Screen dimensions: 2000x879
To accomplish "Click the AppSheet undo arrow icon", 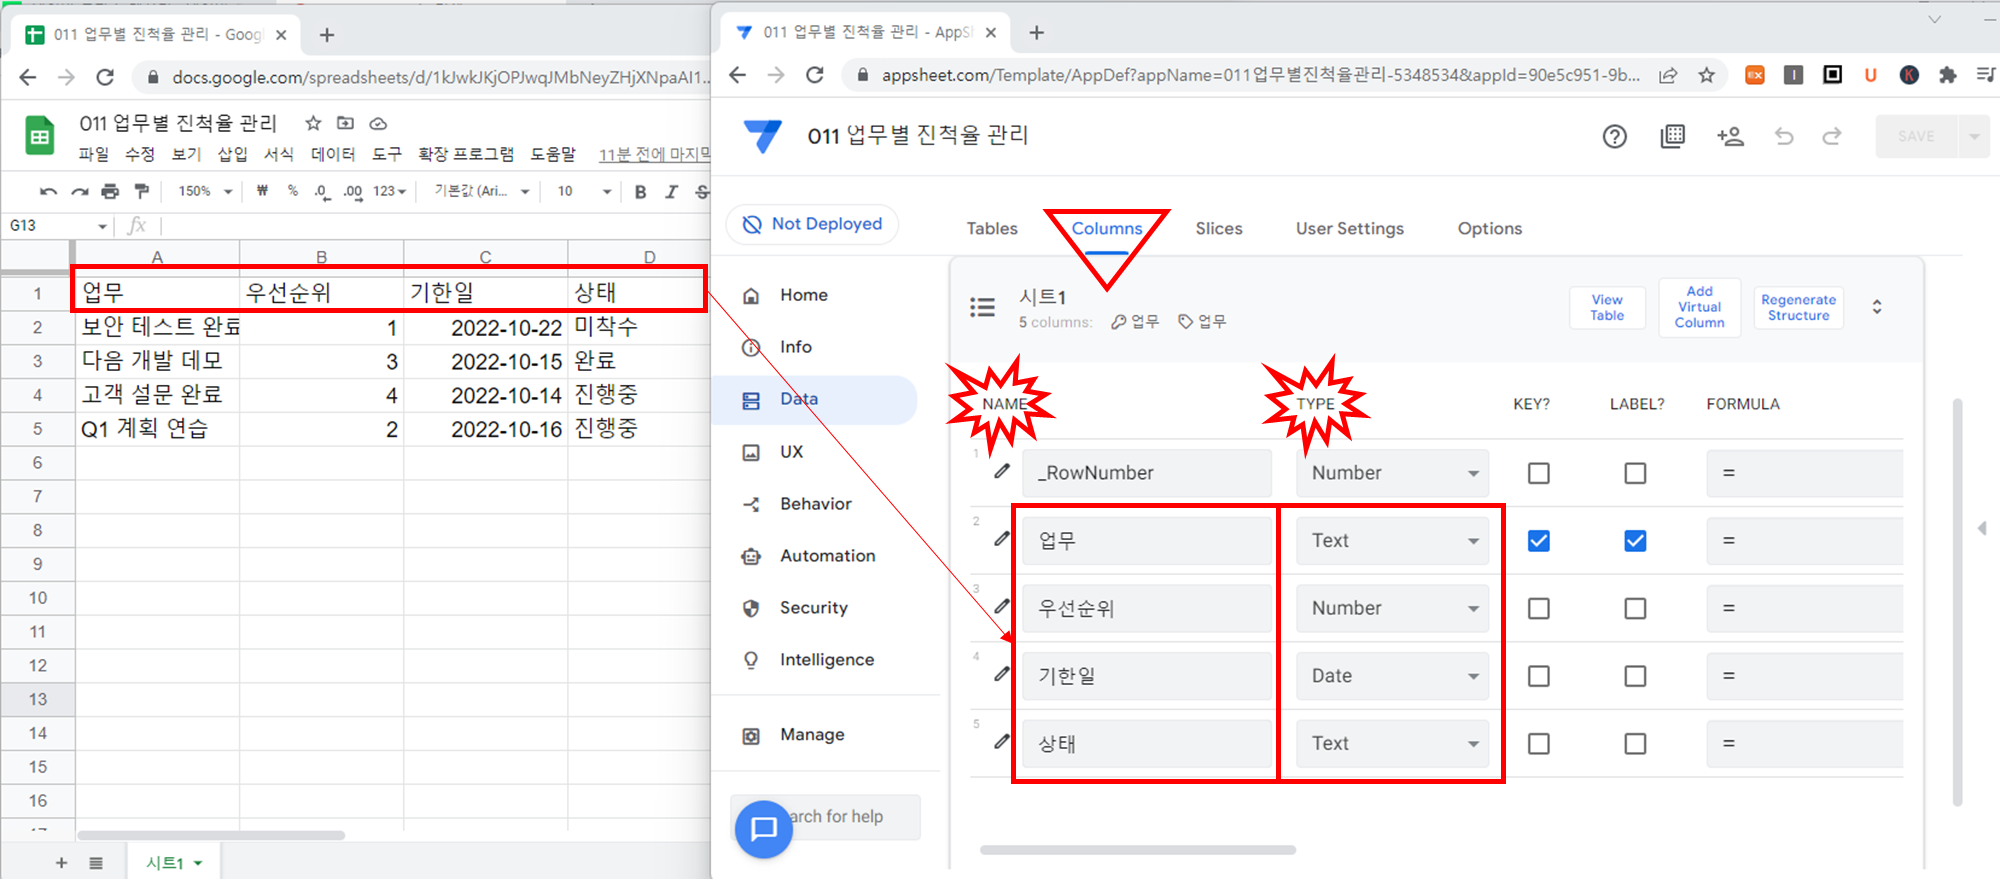I will tap(1784, 137).
